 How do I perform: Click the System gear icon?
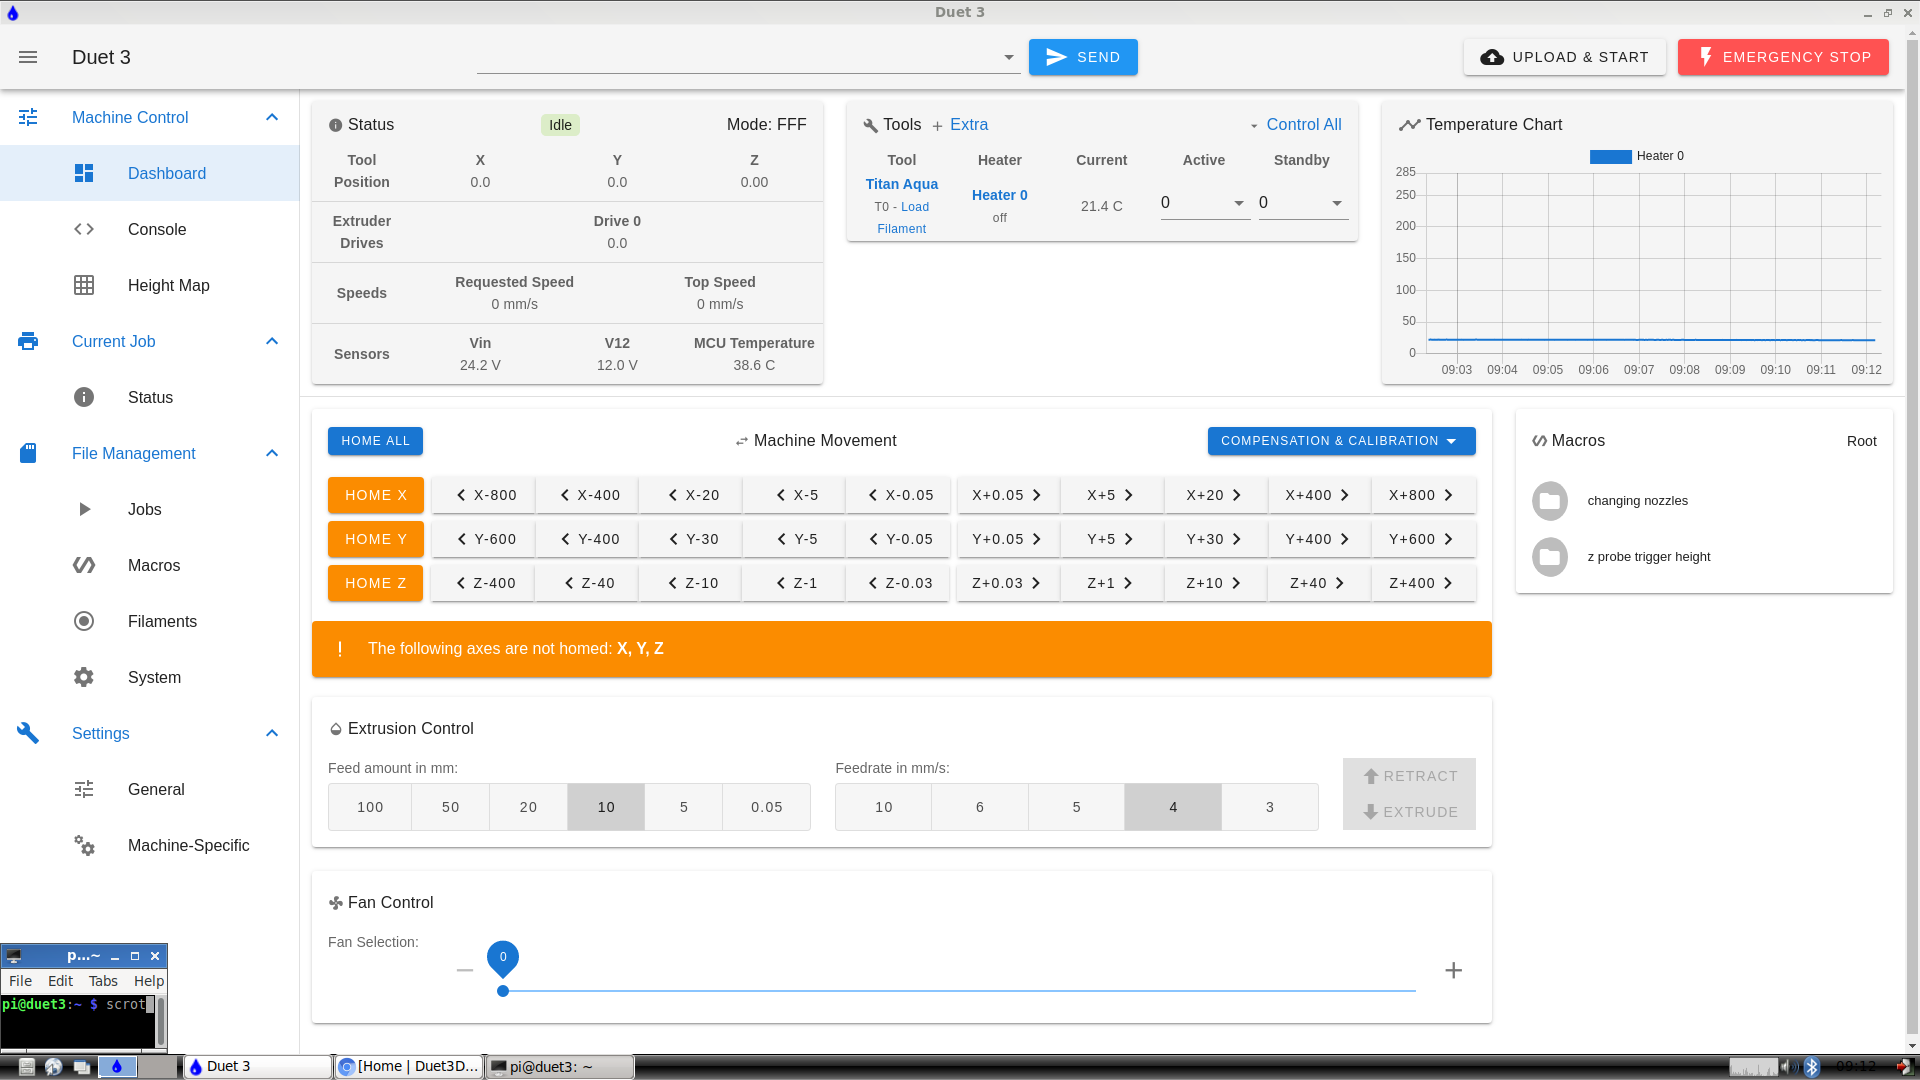(x=84, y=677)
